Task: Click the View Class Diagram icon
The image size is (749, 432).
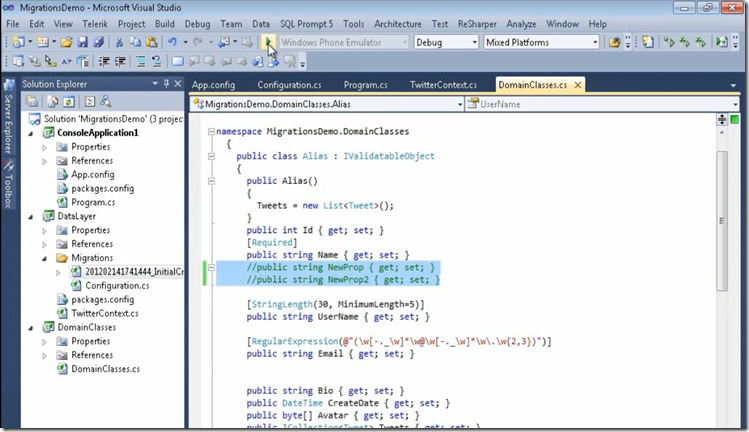Action: 106,101
